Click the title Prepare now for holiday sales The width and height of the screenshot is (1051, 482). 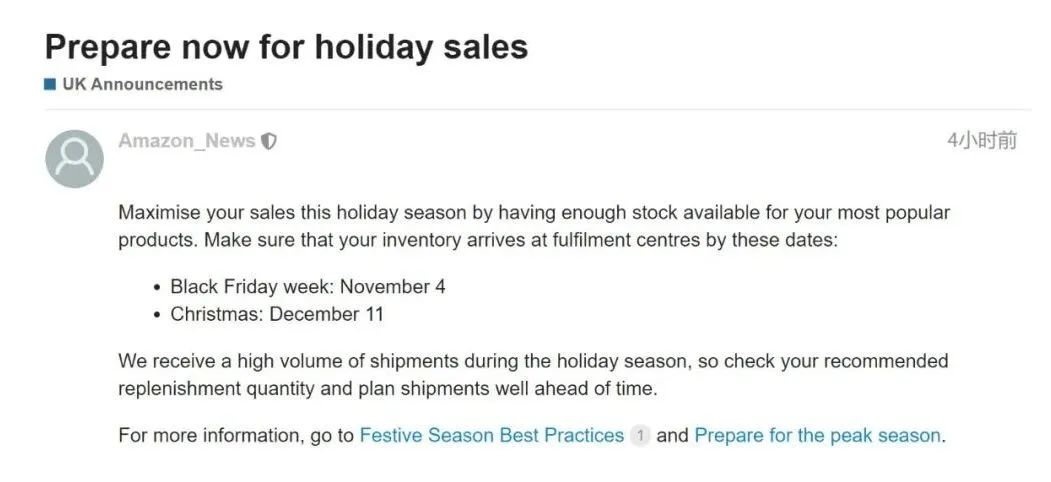(286, 46)
